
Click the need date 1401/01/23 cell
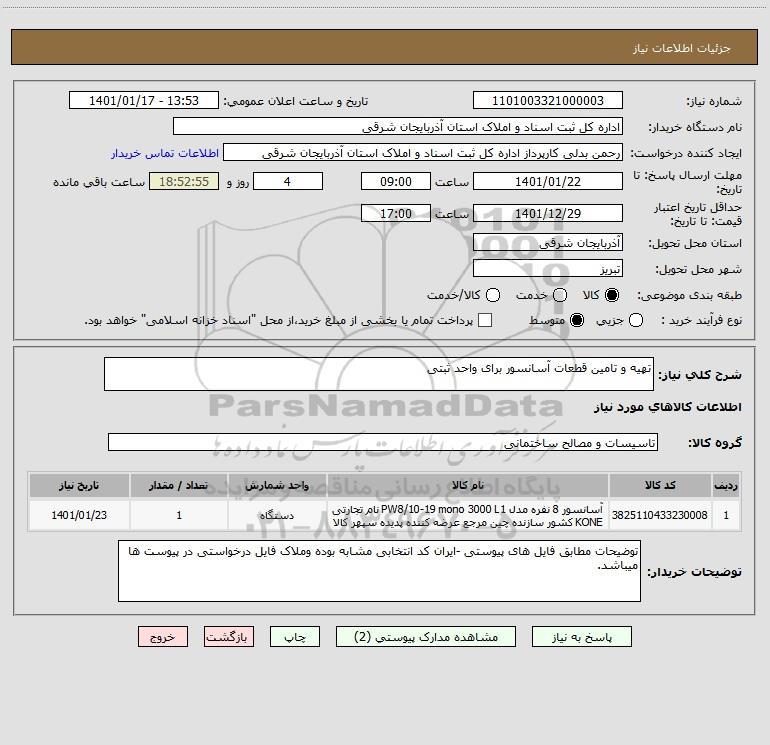[79, 515]
